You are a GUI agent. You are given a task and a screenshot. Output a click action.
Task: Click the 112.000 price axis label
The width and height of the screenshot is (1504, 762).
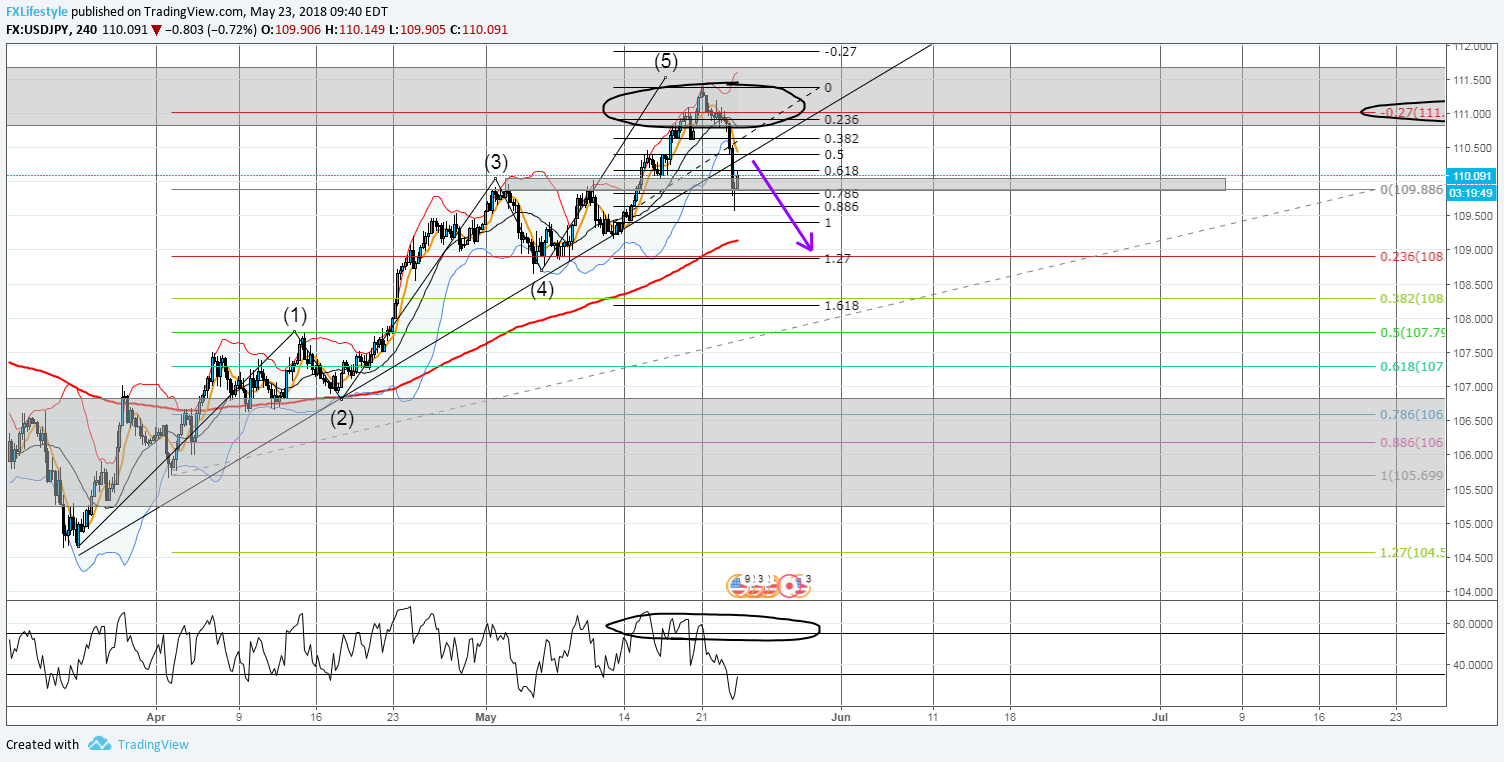point(1472,46)
